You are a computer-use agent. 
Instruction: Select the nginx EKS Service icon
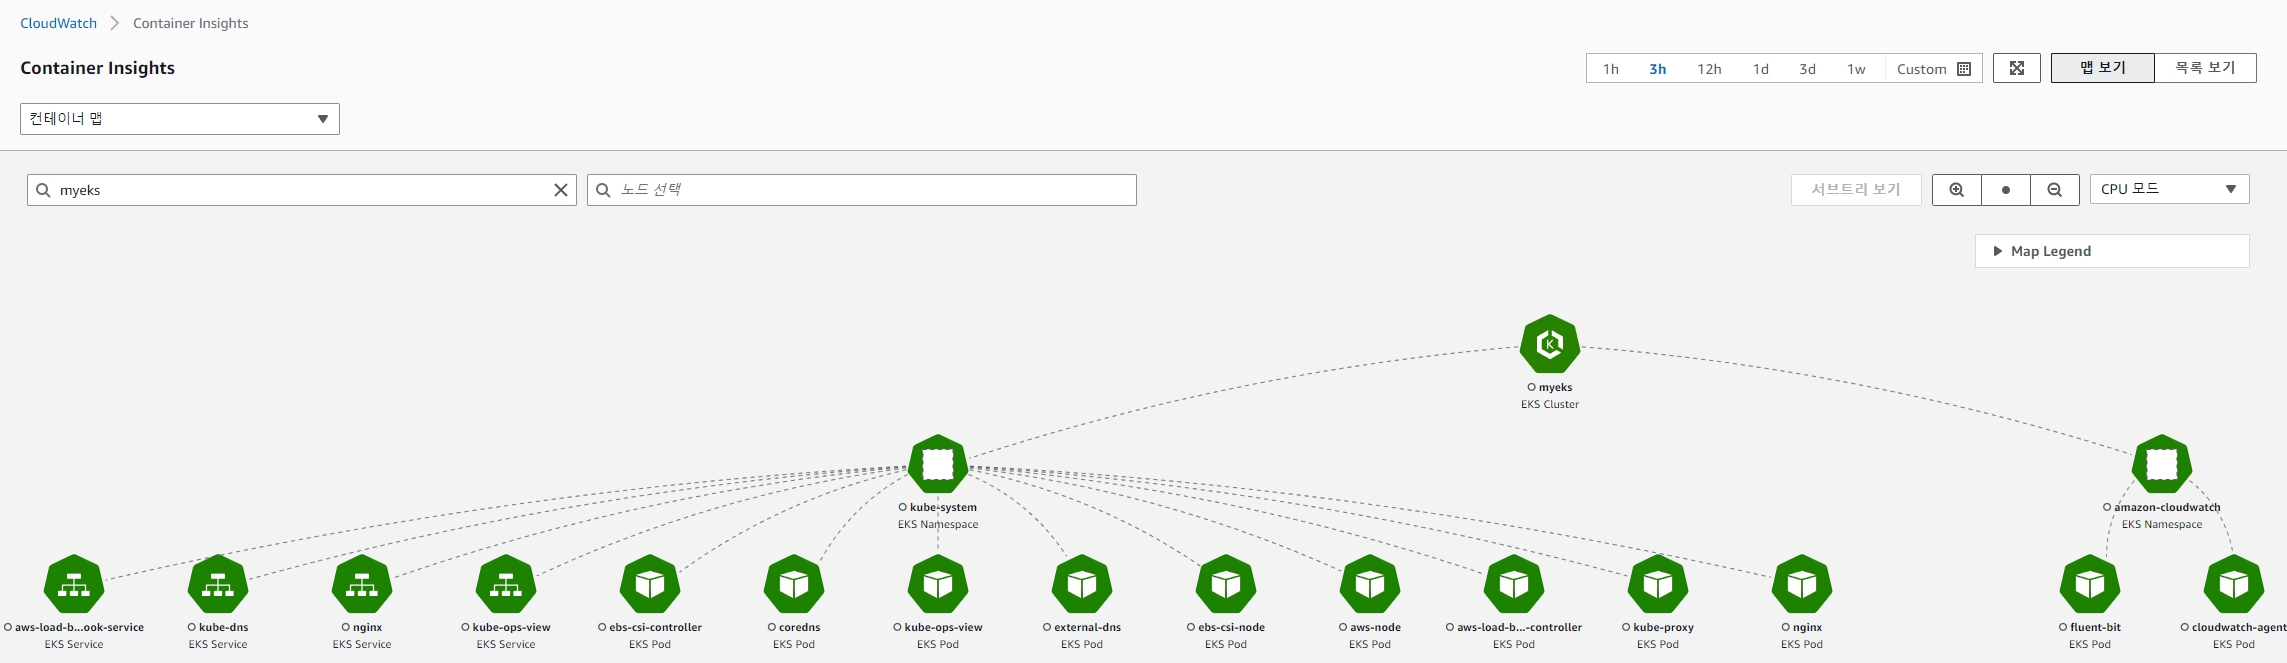(362, 584)
